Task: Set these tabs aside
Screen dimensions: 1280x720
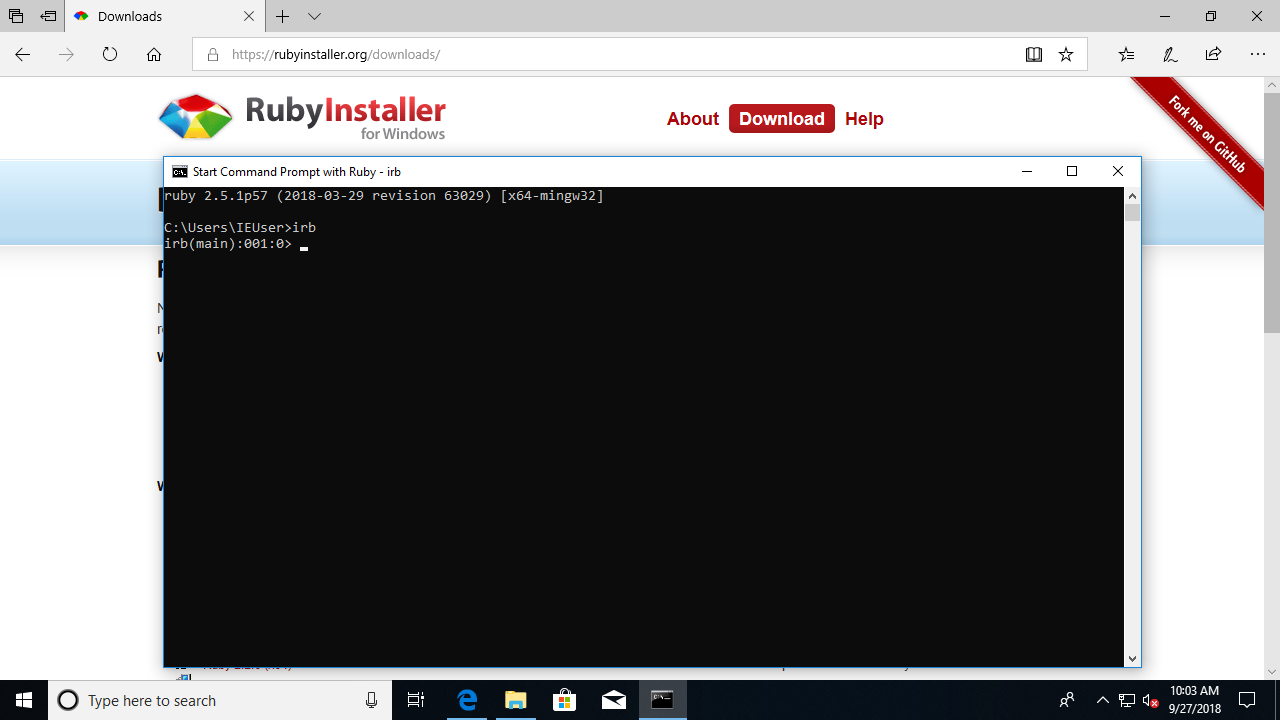Action: (48, 16)
